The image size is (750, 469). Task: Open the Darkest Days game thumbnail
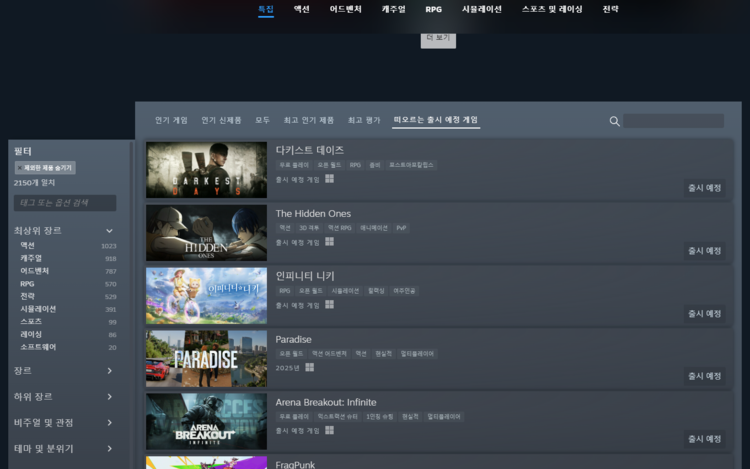pos(206,170)
